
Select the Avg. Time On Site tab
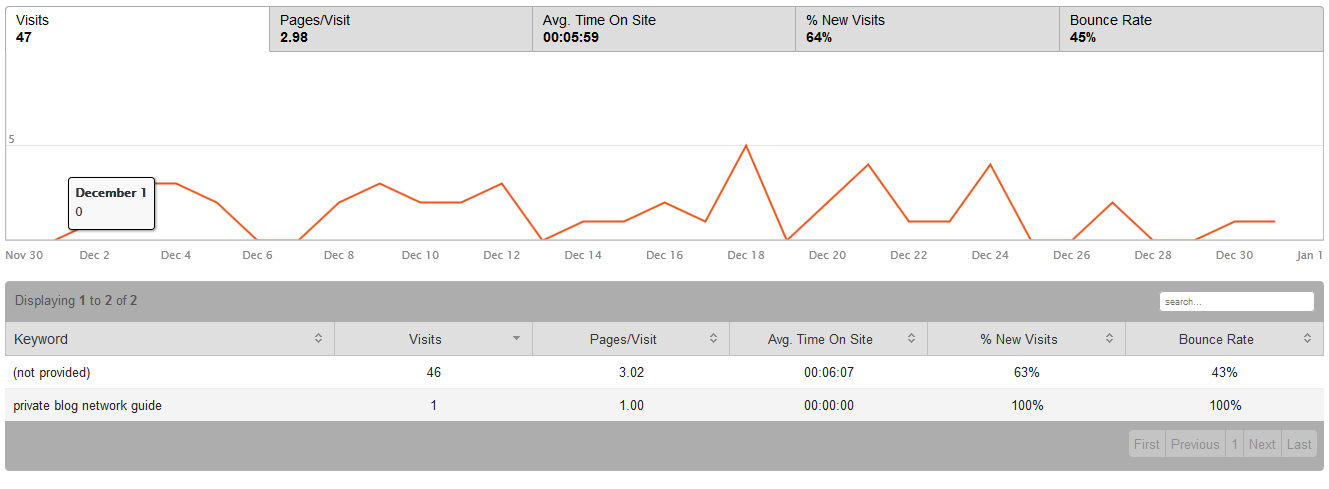(x=663, y=29)
